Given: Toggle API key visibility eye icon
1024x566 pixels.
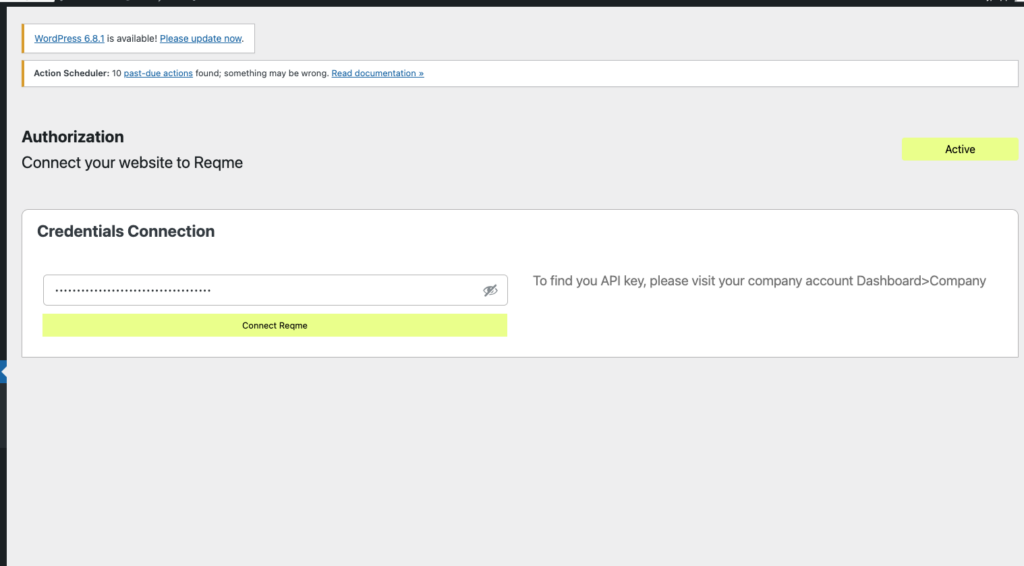Looking at the screenshot, I should click(490, 291).
